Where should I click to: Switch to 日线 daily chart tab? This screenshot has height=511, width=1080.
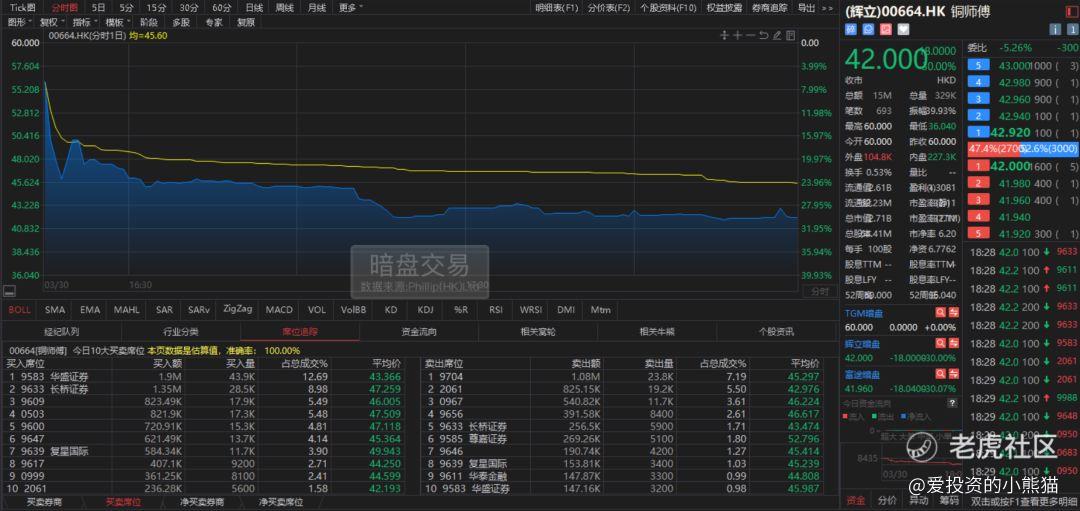click(x=253, y=8)
